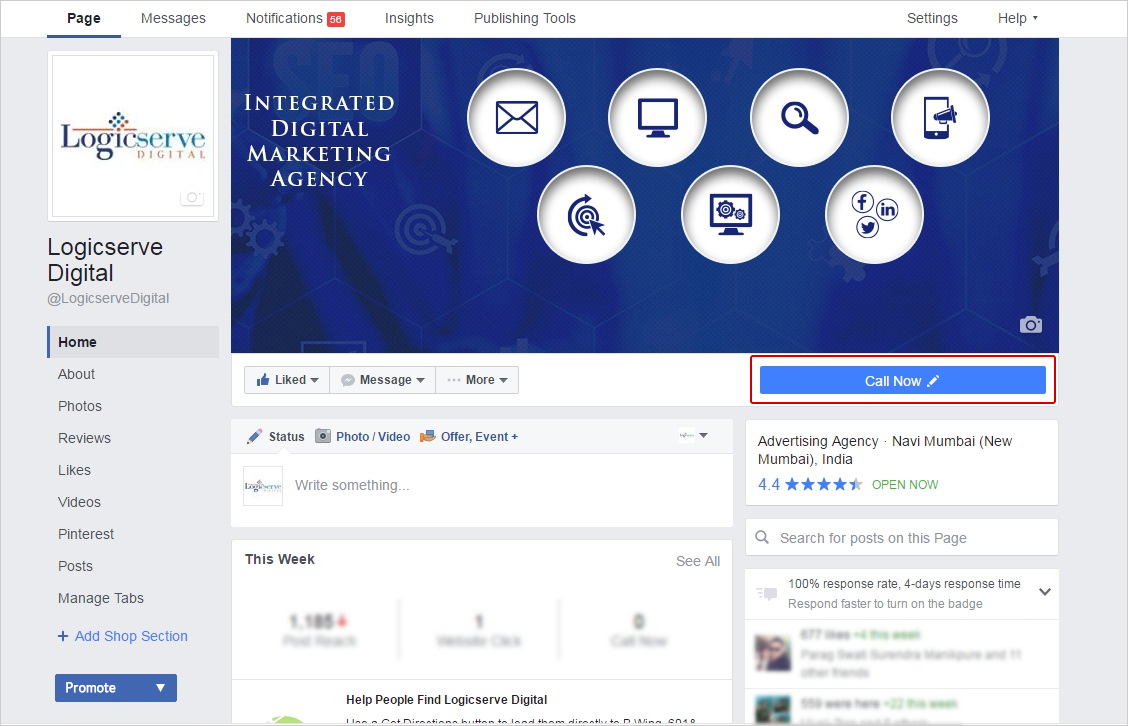This screenshot has width=1128, height=726.
Task: Open Manage Tabs in the sidebar
Action: (101, 598)
